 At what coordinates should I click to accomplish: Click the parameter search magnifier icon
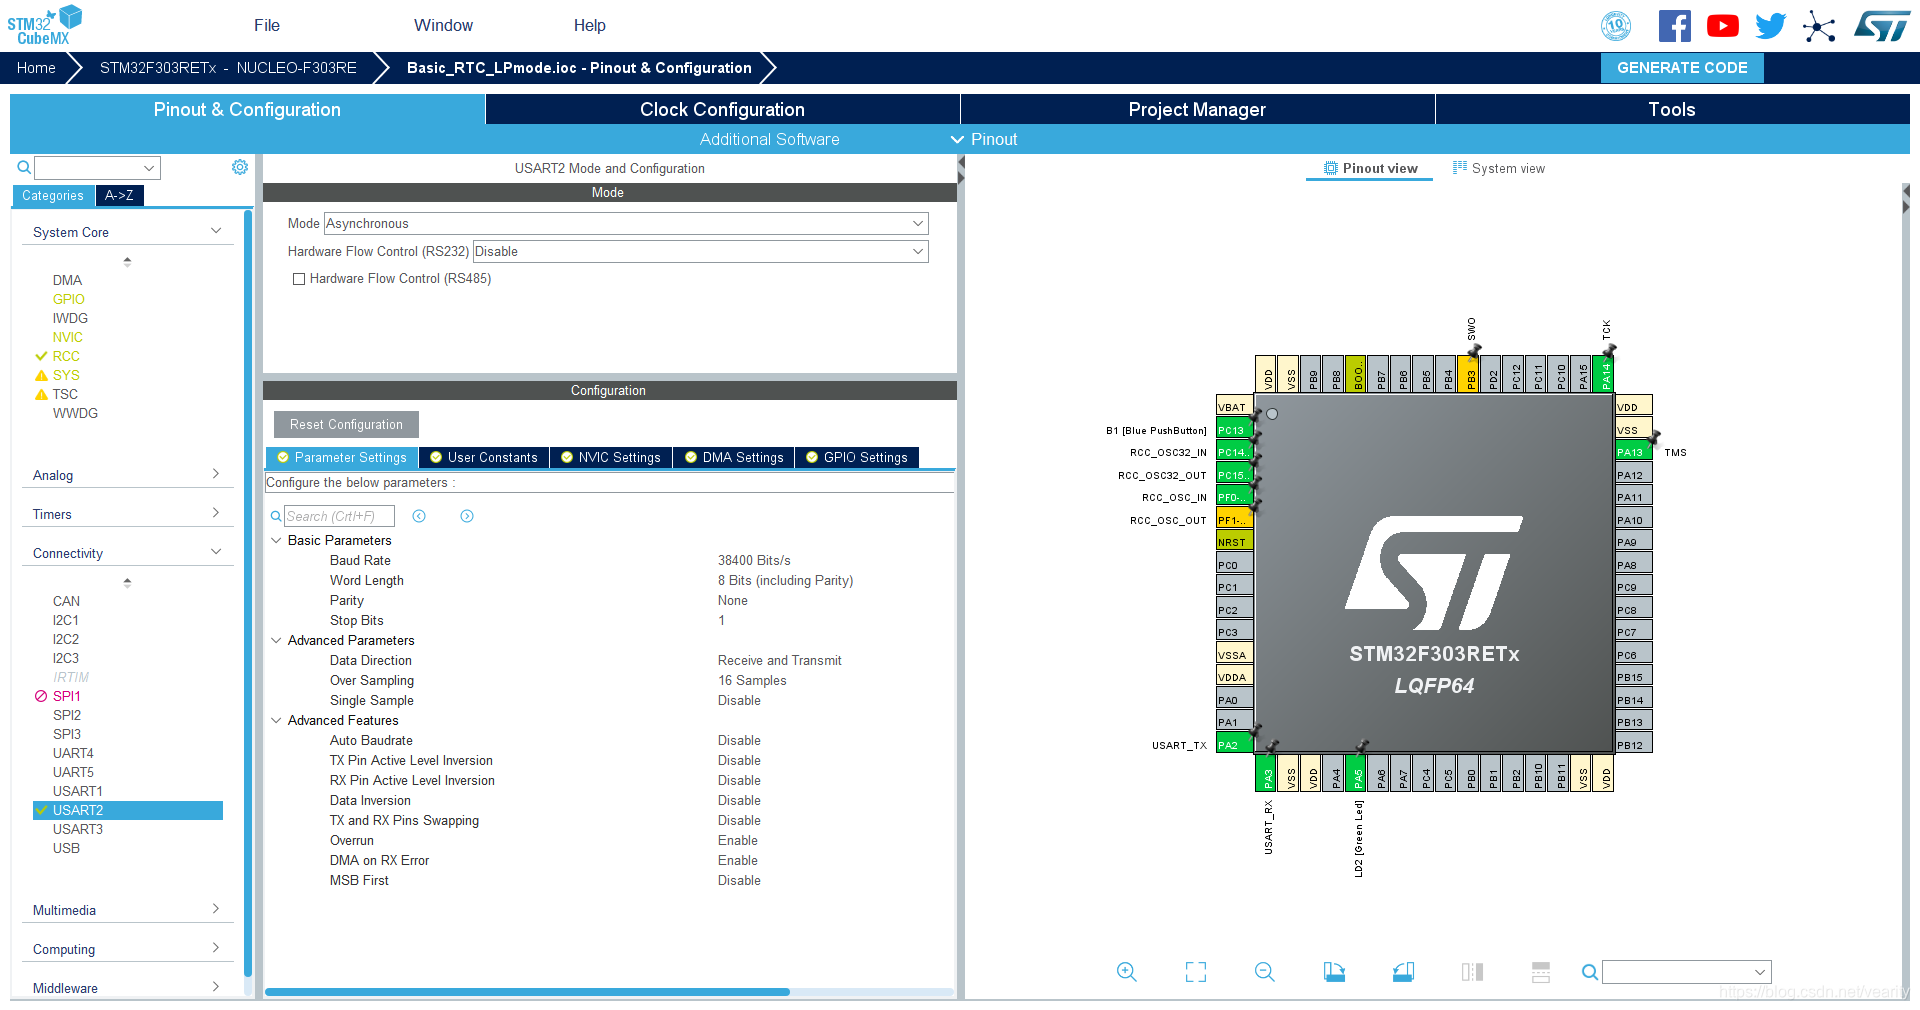(276, 516)
